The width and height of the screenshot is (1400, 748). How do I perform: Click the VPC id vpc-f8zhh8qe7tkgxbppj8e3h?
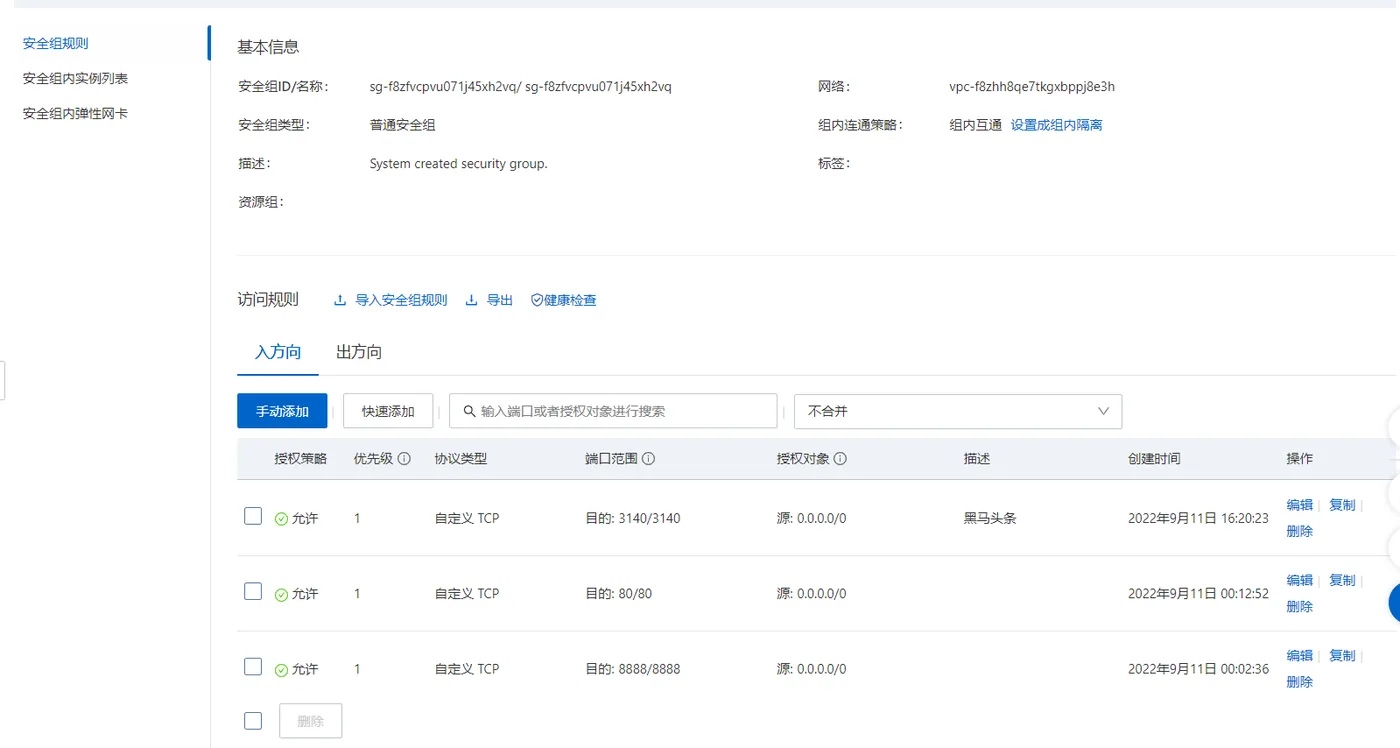point(1032,87)
